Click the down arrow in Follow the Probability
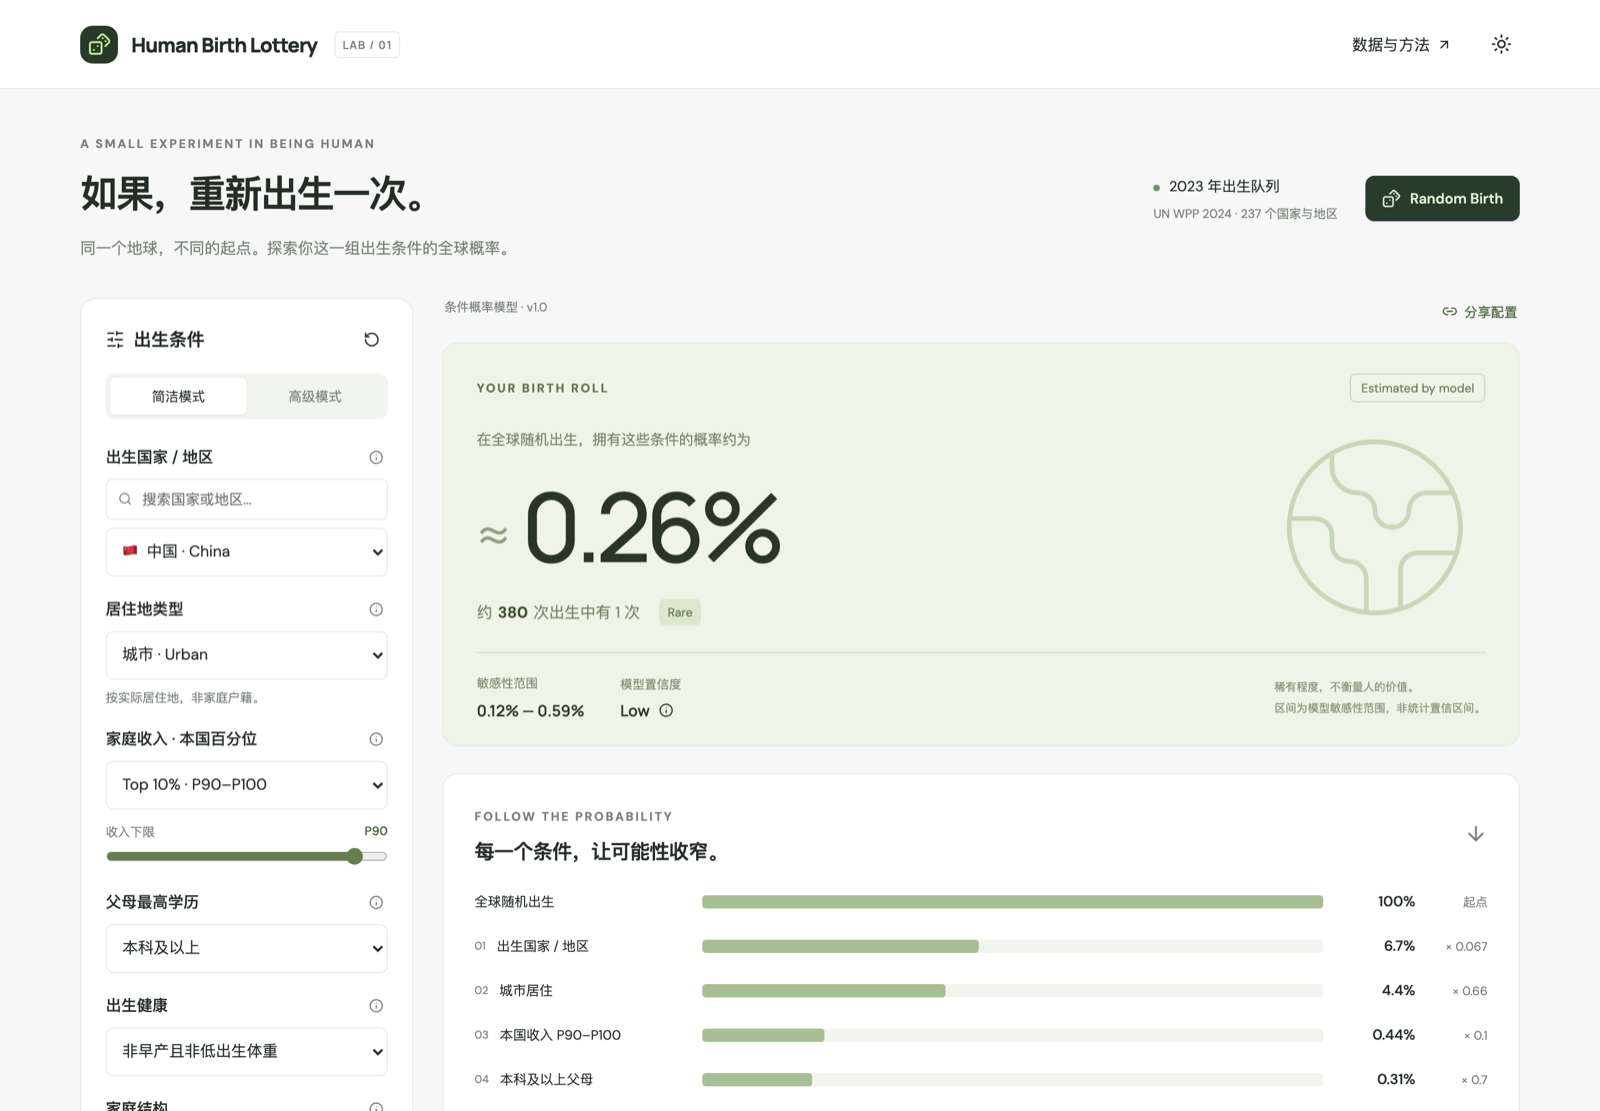The image size is (1600, 1111). pyautogui.click(x=1475, y=834)
